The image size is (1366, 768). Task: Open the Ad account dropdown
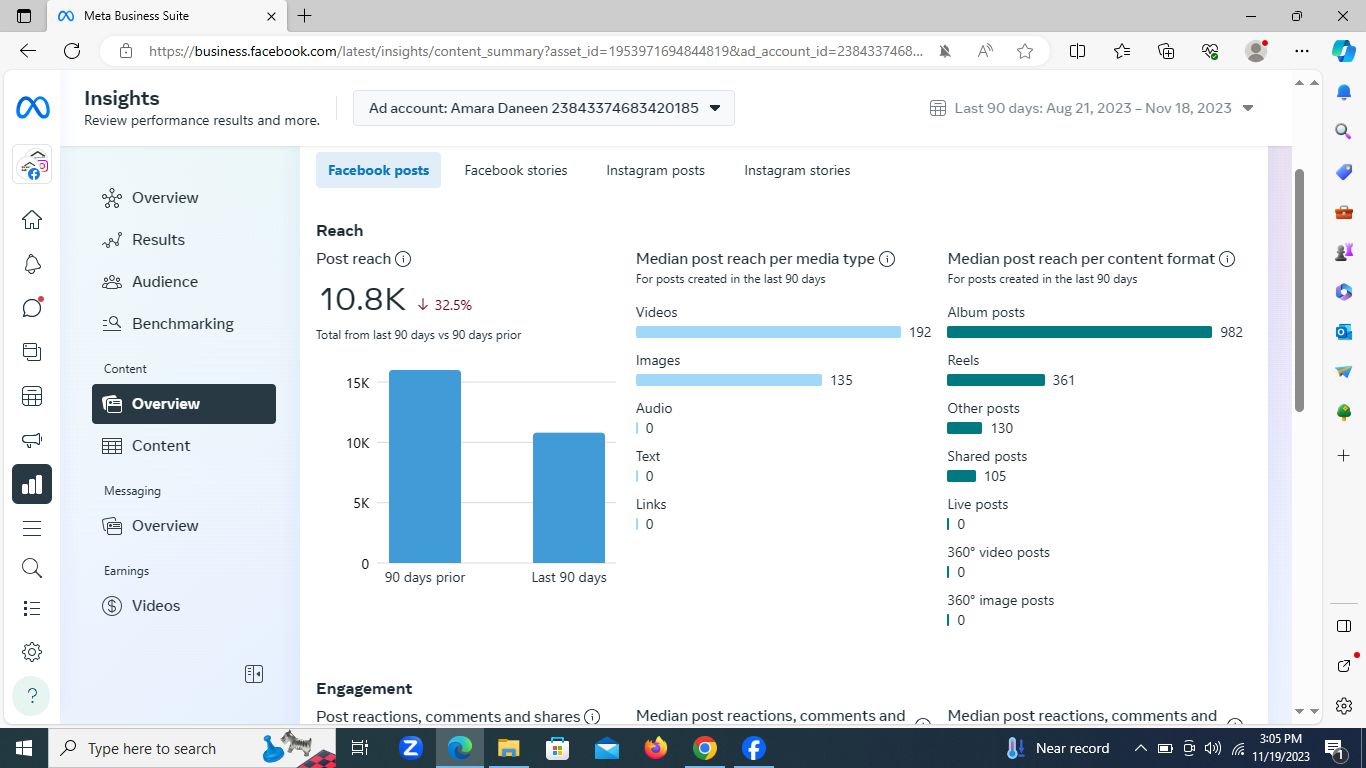(x=544, y=108)
